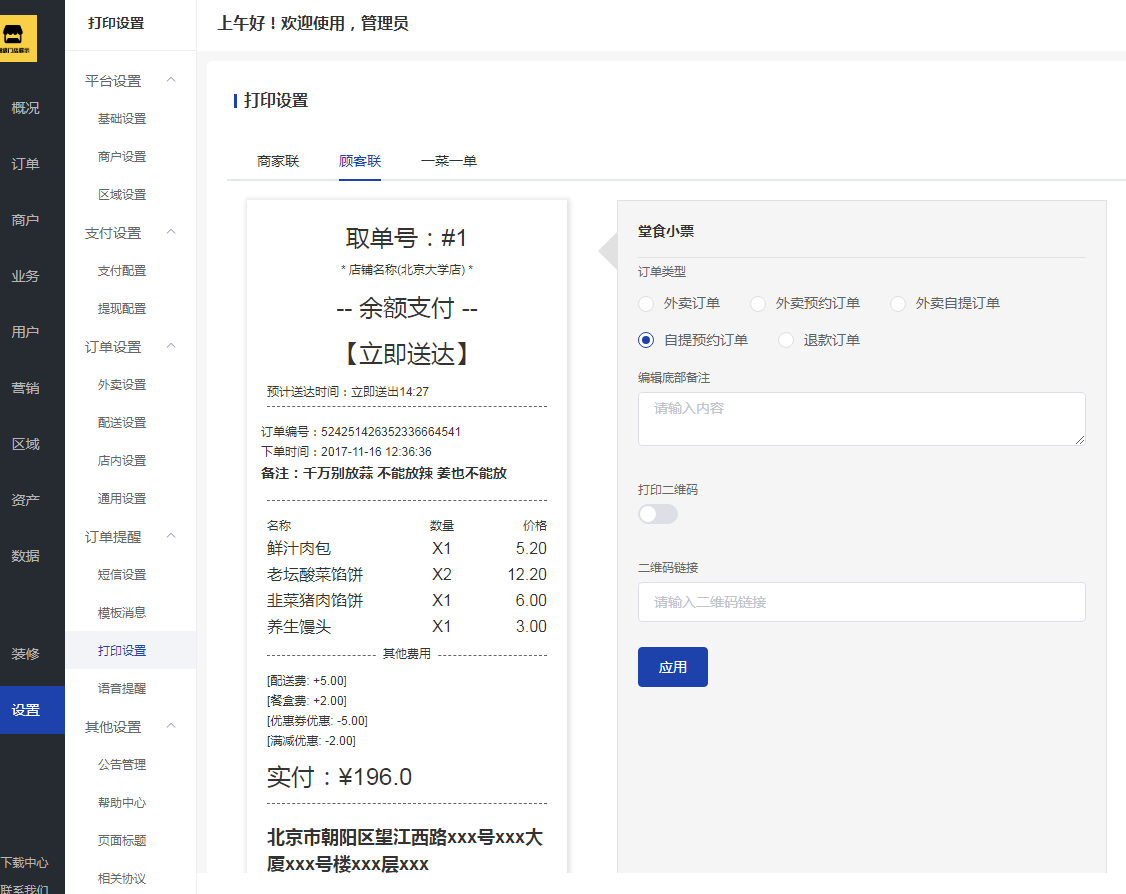Image resolution: width=1126 pixels, height=894 pixels.
Task: Open 用户 in the main sidebar
Action: tap(26, 332)
